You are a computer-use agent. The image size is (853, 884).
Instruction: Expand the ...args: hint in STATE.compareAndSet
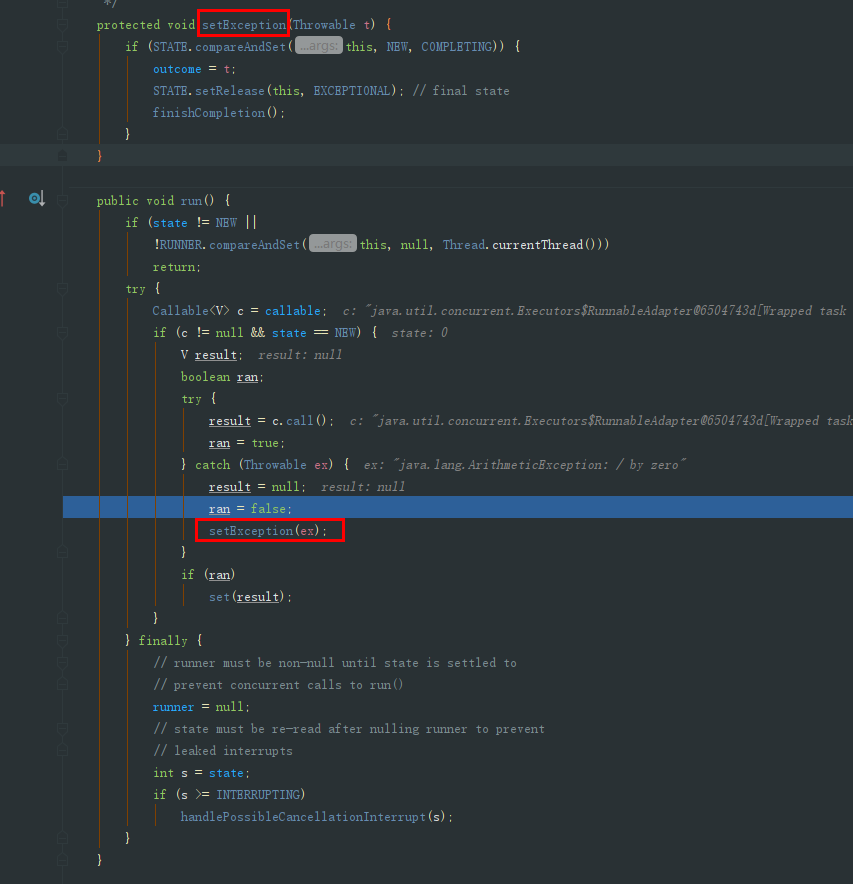point(319,46)
